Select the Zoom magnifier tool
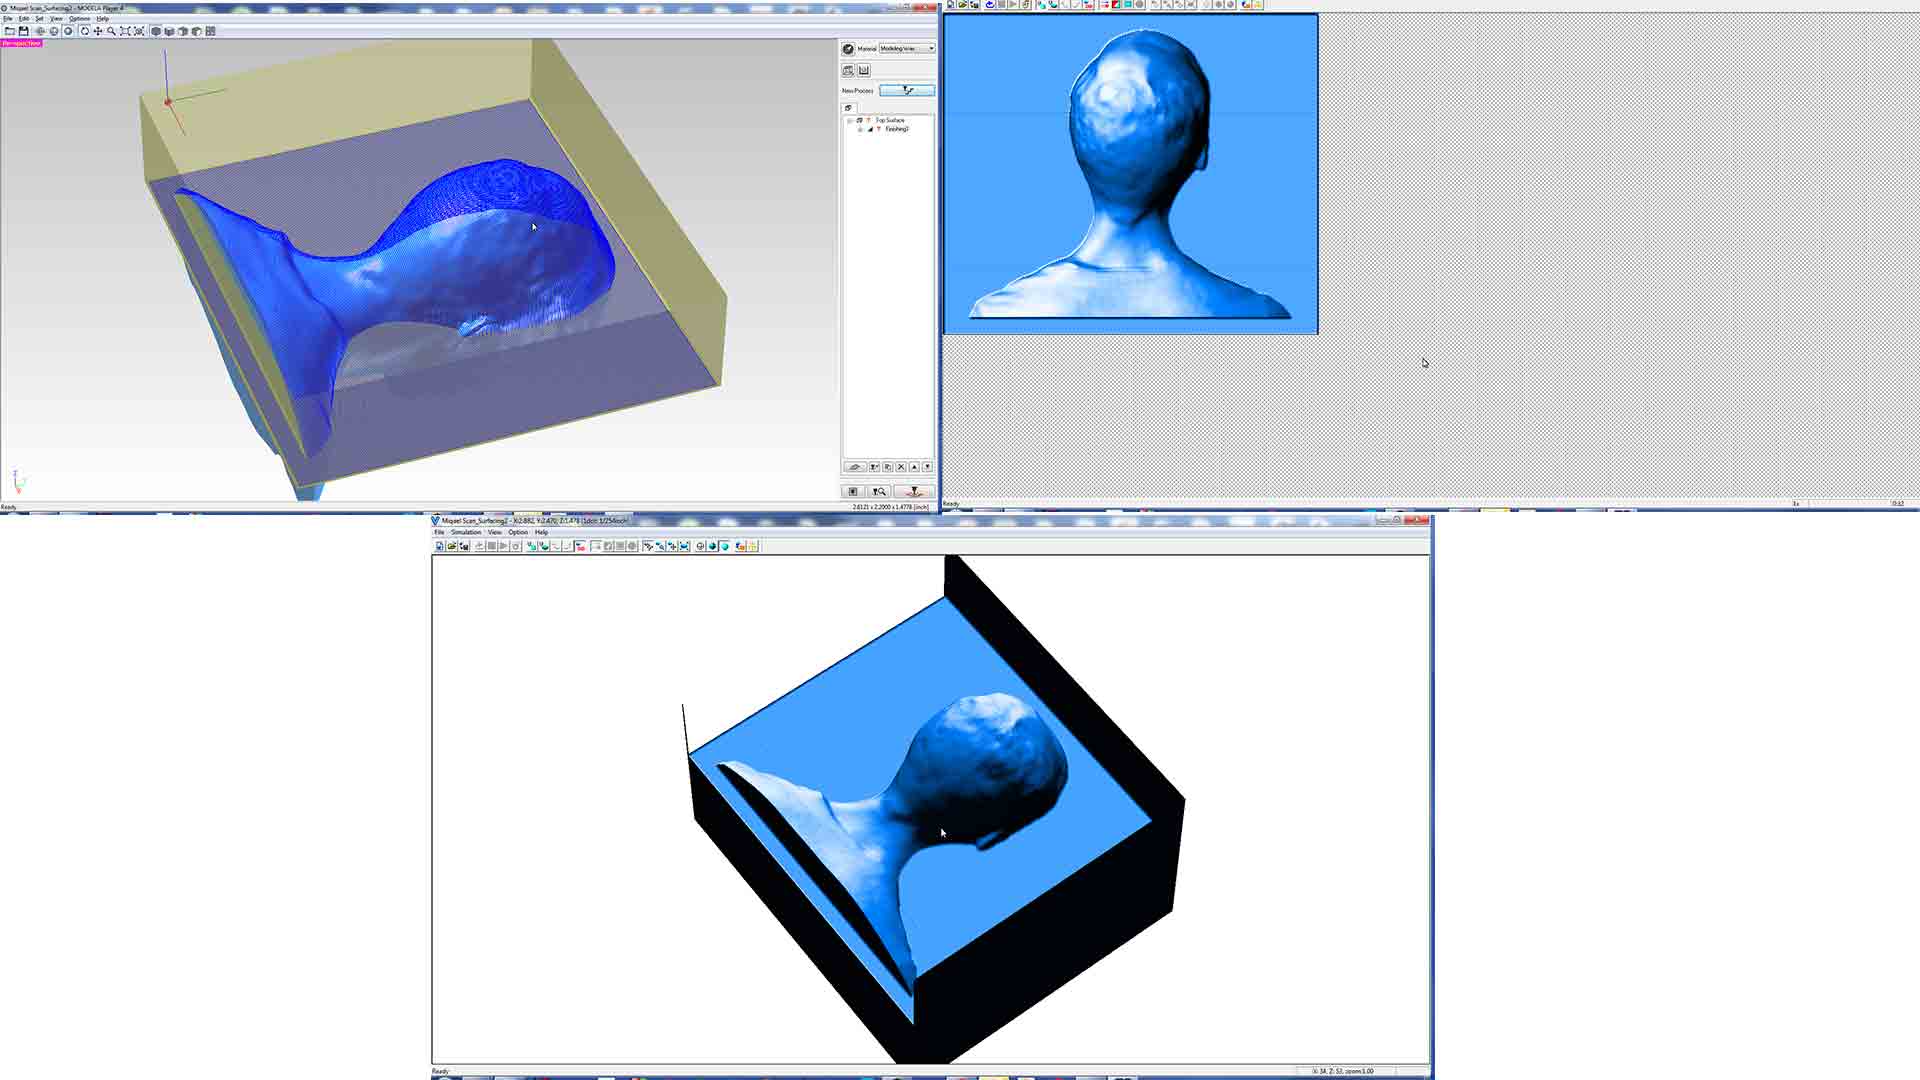This screenshot has width=1920, height=1080. coord(111,31)
